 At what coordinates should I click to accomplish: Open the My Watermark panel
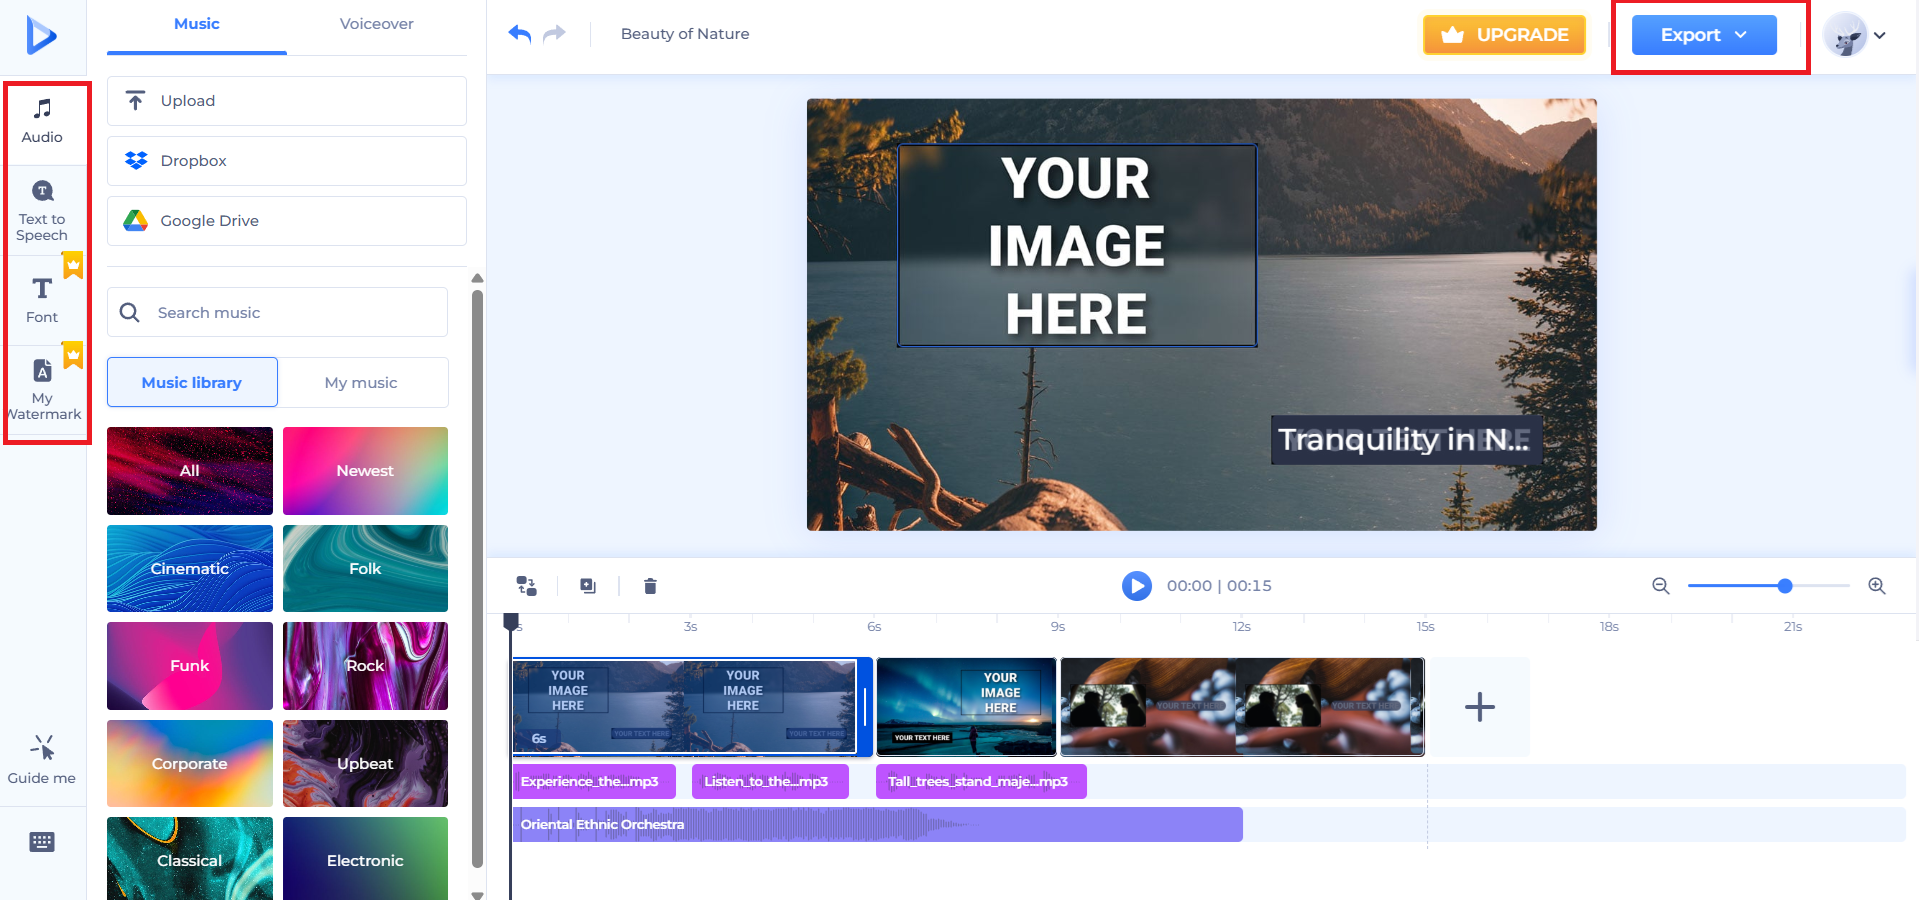[x=42, y=391]
